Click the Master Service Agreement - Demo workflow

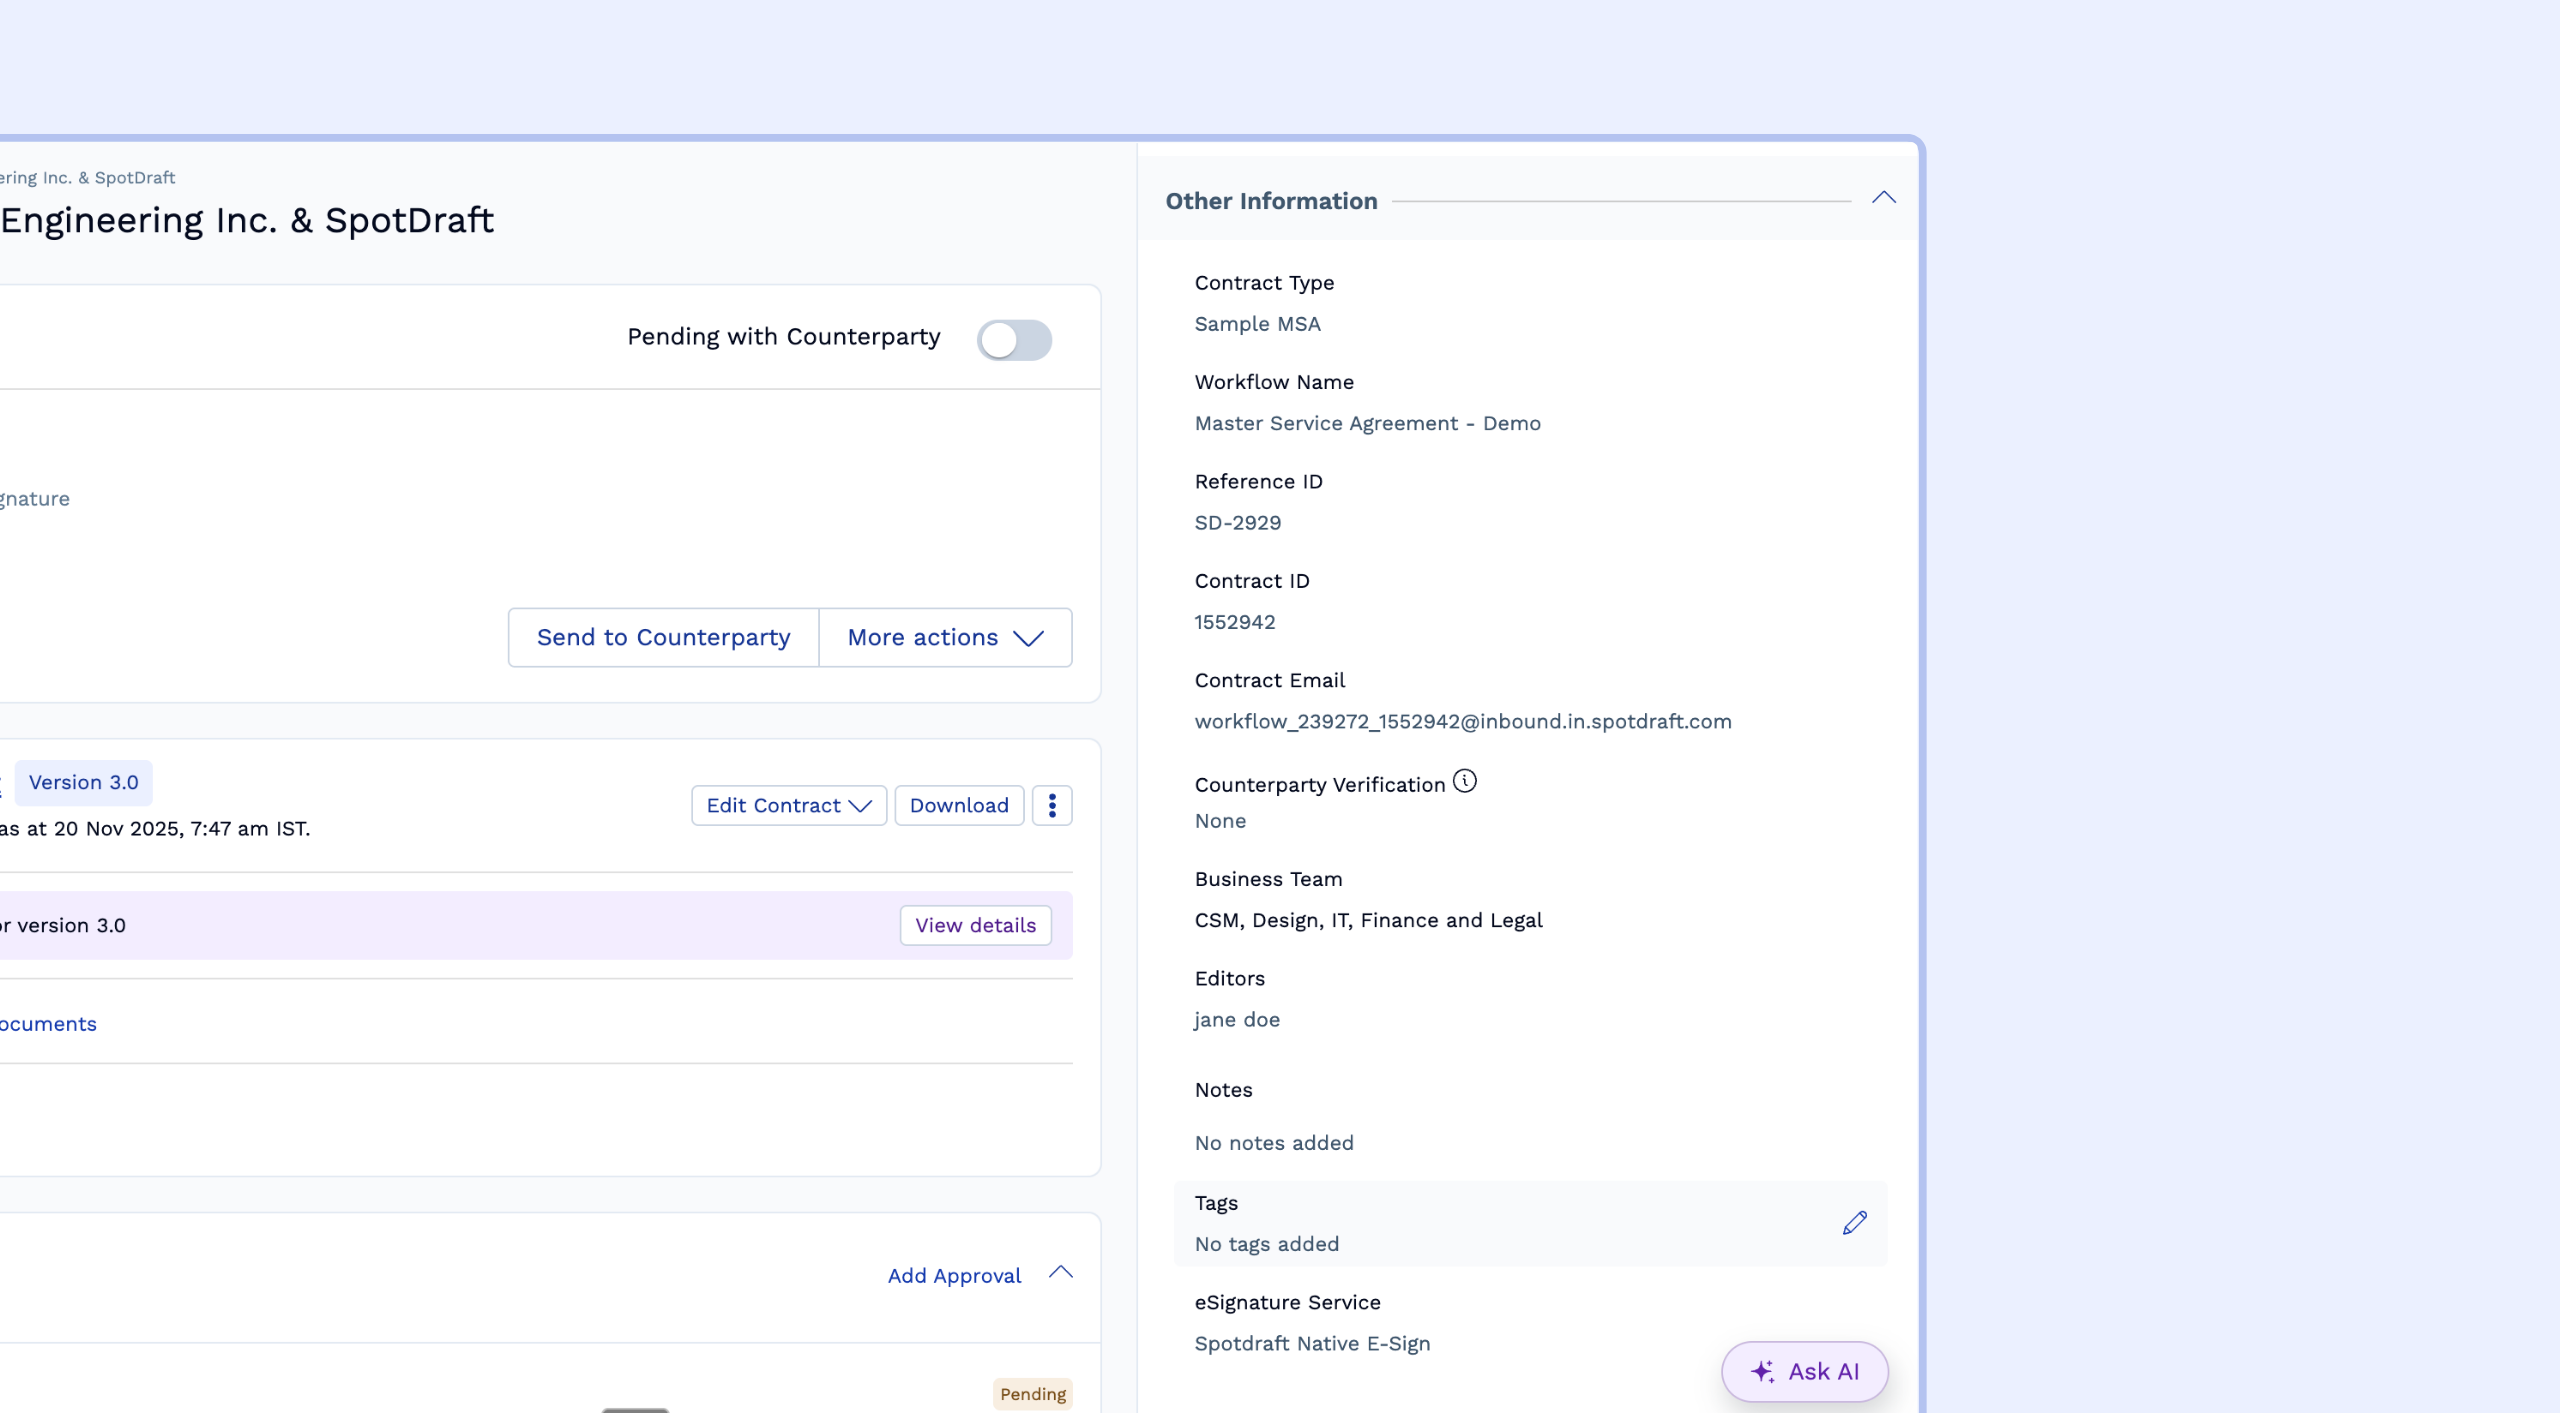tap(1367, 423)
